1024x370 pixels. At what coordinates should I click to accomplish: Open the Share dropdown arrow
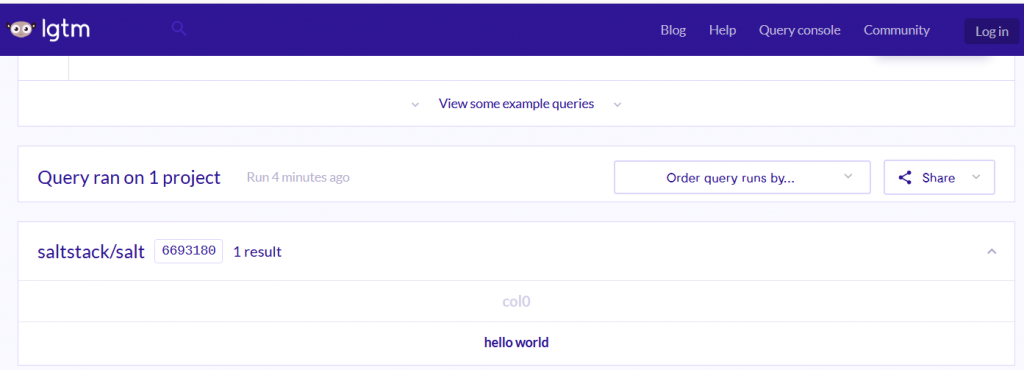[976, 177]
